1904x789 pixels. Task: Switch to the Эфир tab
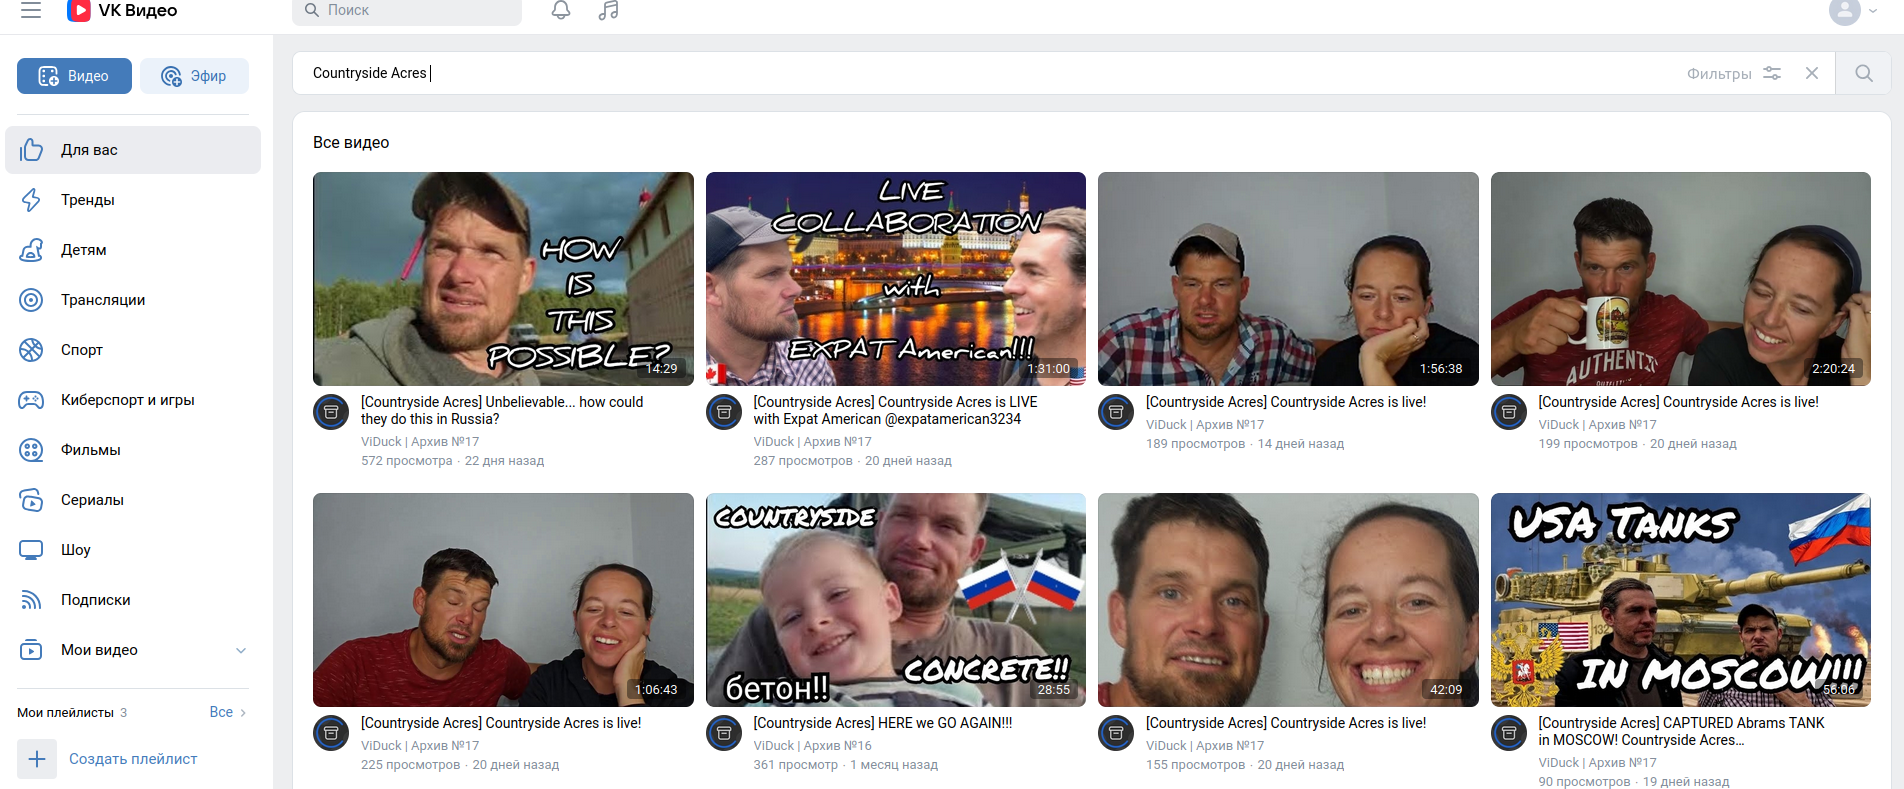click(194, 76)
